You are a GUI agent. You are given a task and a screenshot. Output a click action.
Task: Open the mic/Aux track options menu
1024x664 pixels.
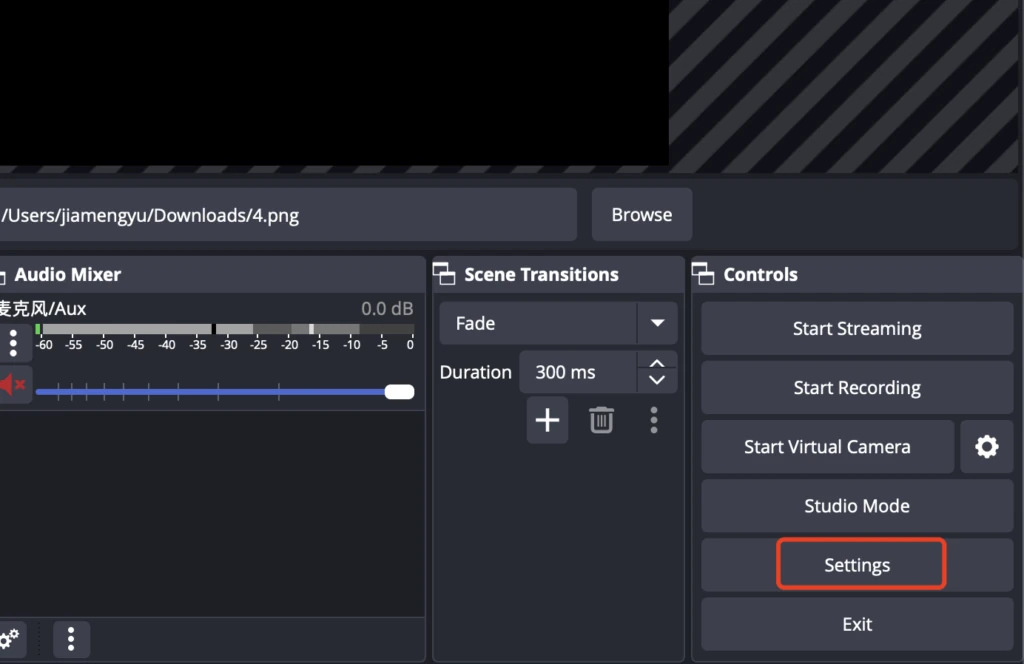(13, 342)
